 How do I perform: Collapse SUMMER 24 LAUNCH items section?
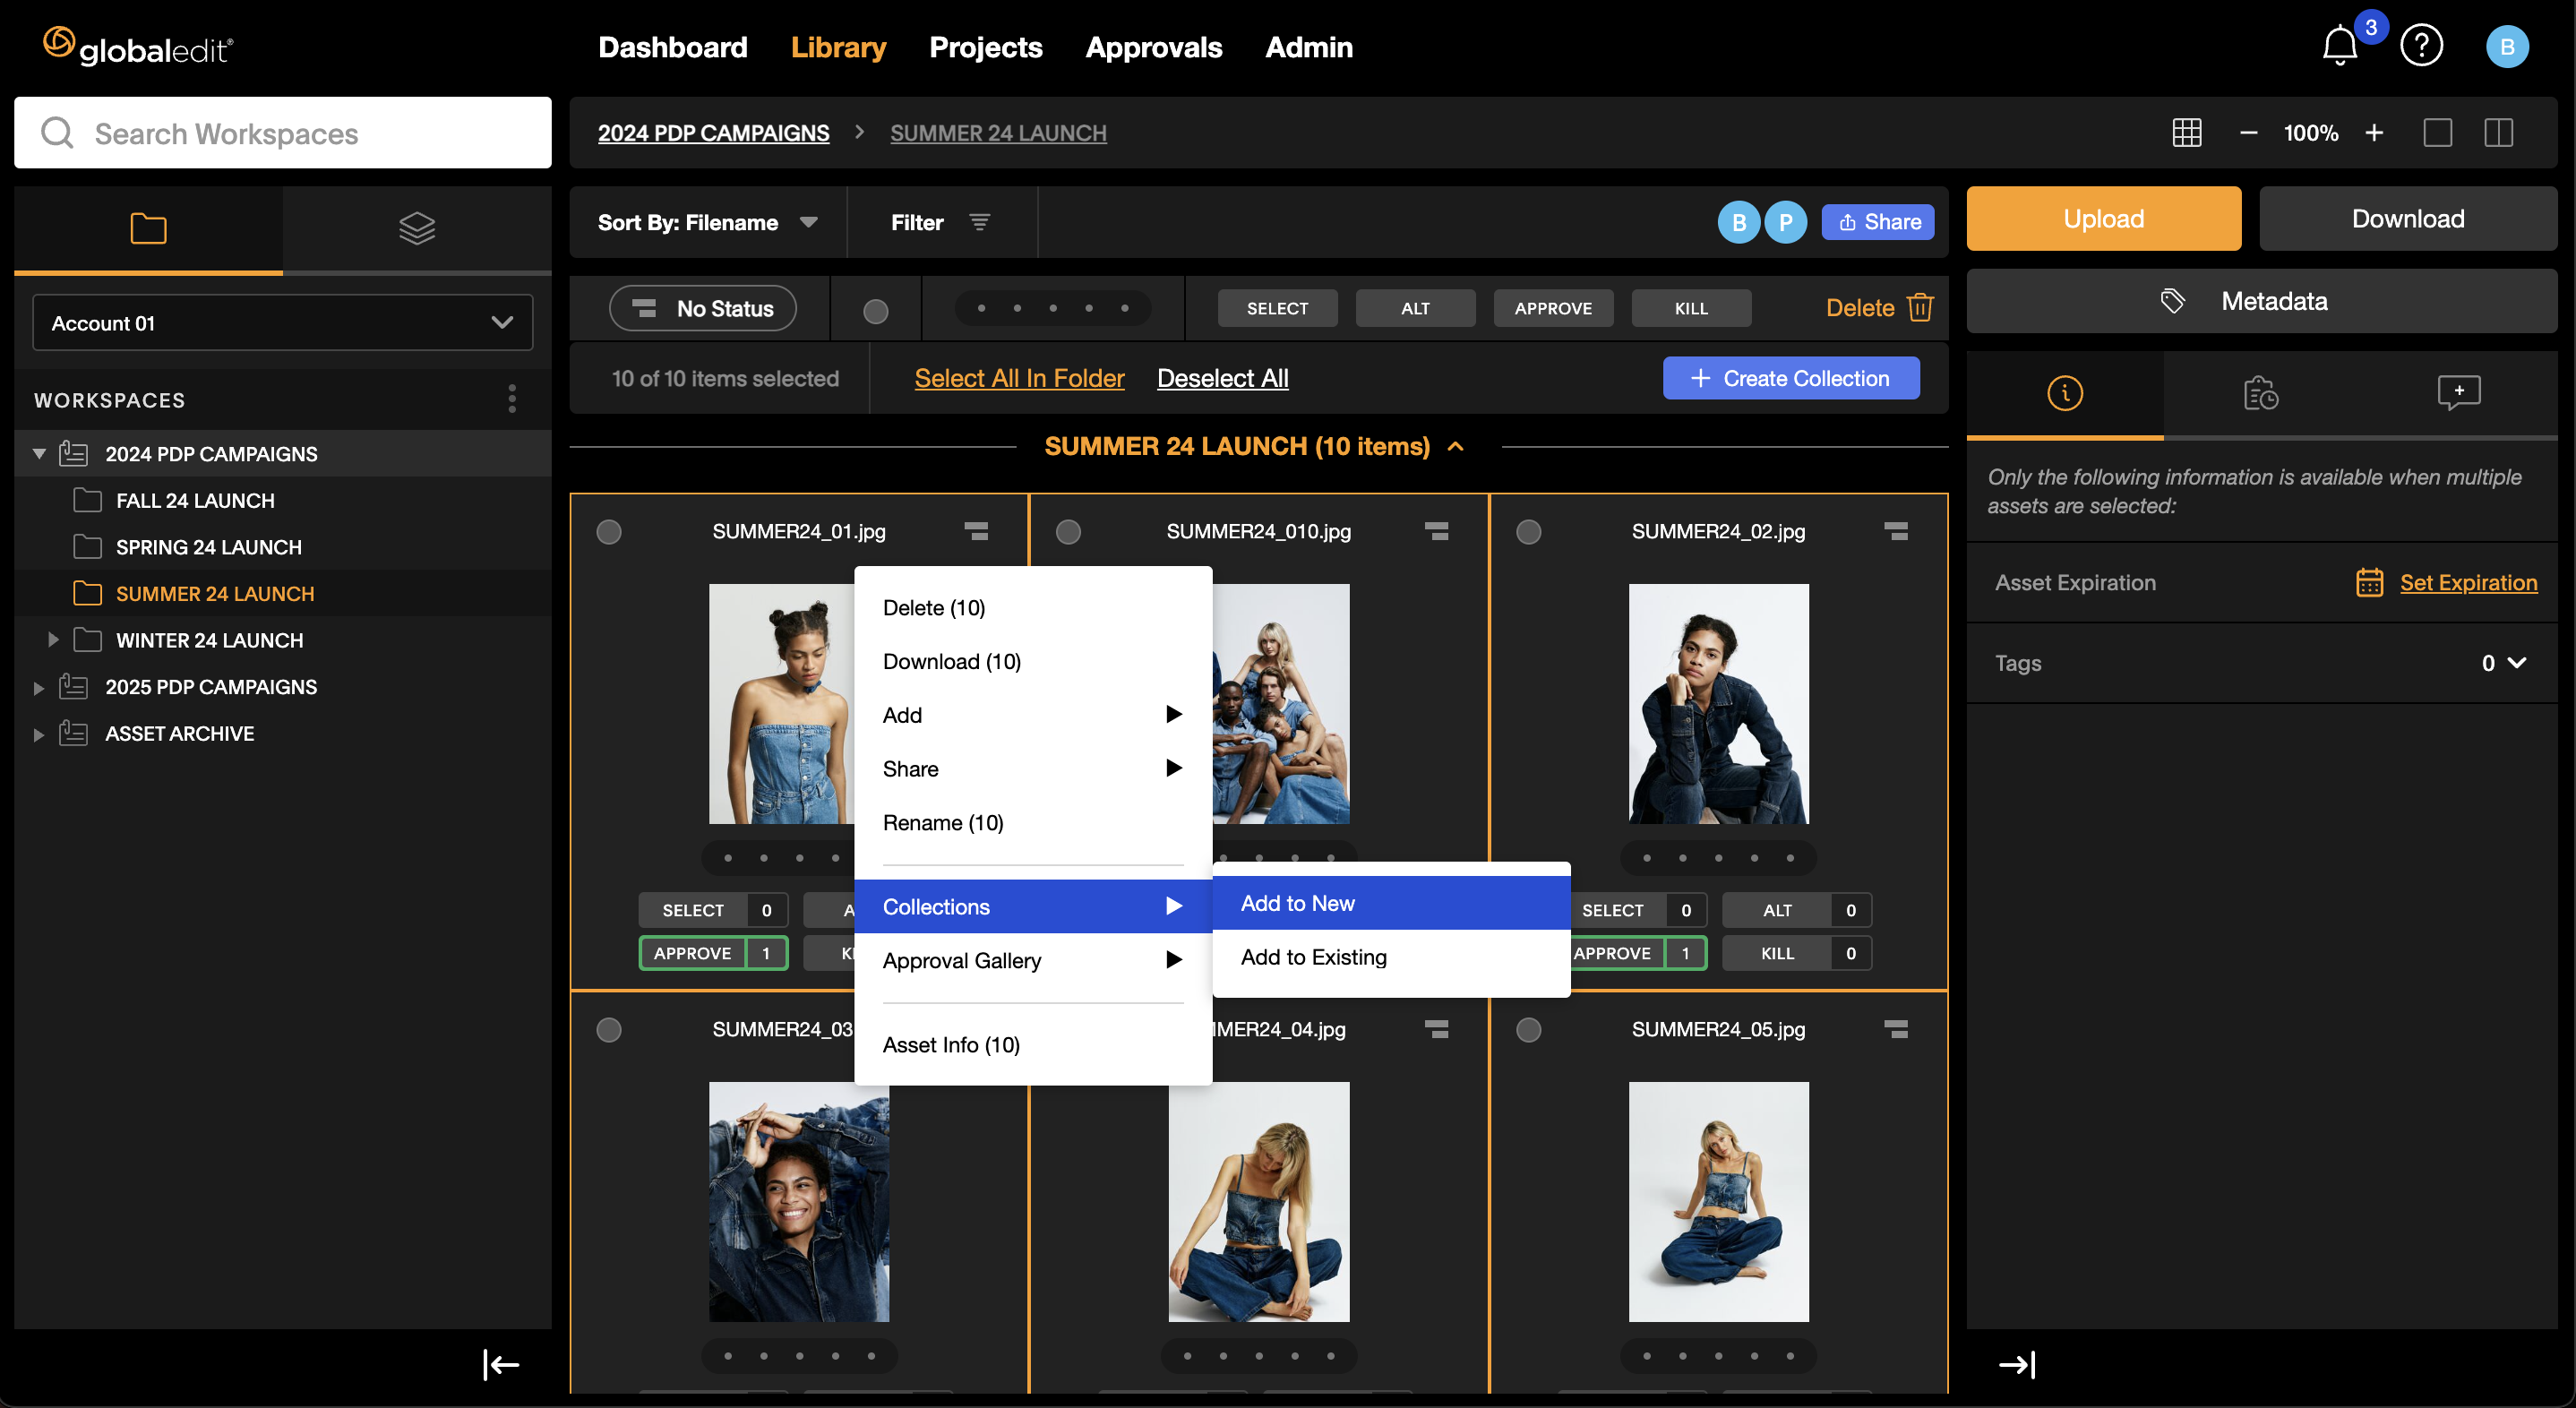point(1456,446)
